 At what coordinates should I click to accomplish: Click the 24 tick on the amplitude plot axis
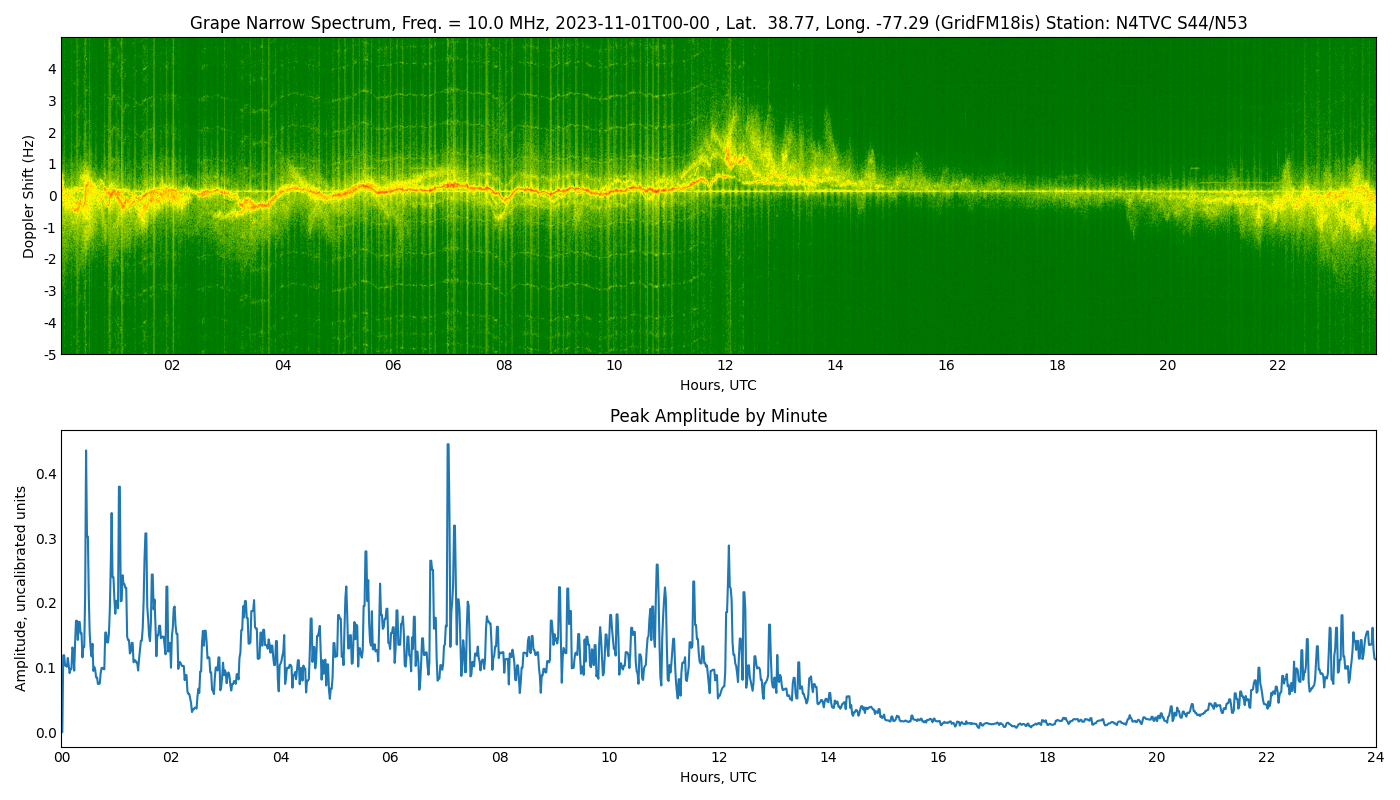1375,757
